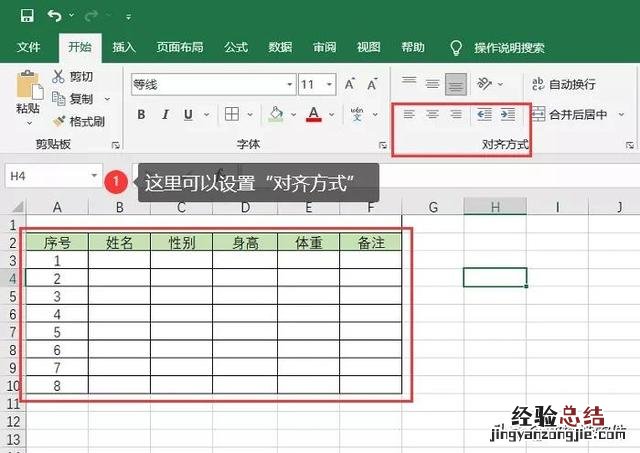Click the text orientation icon

pyautogui.click(x=484, y=84)
